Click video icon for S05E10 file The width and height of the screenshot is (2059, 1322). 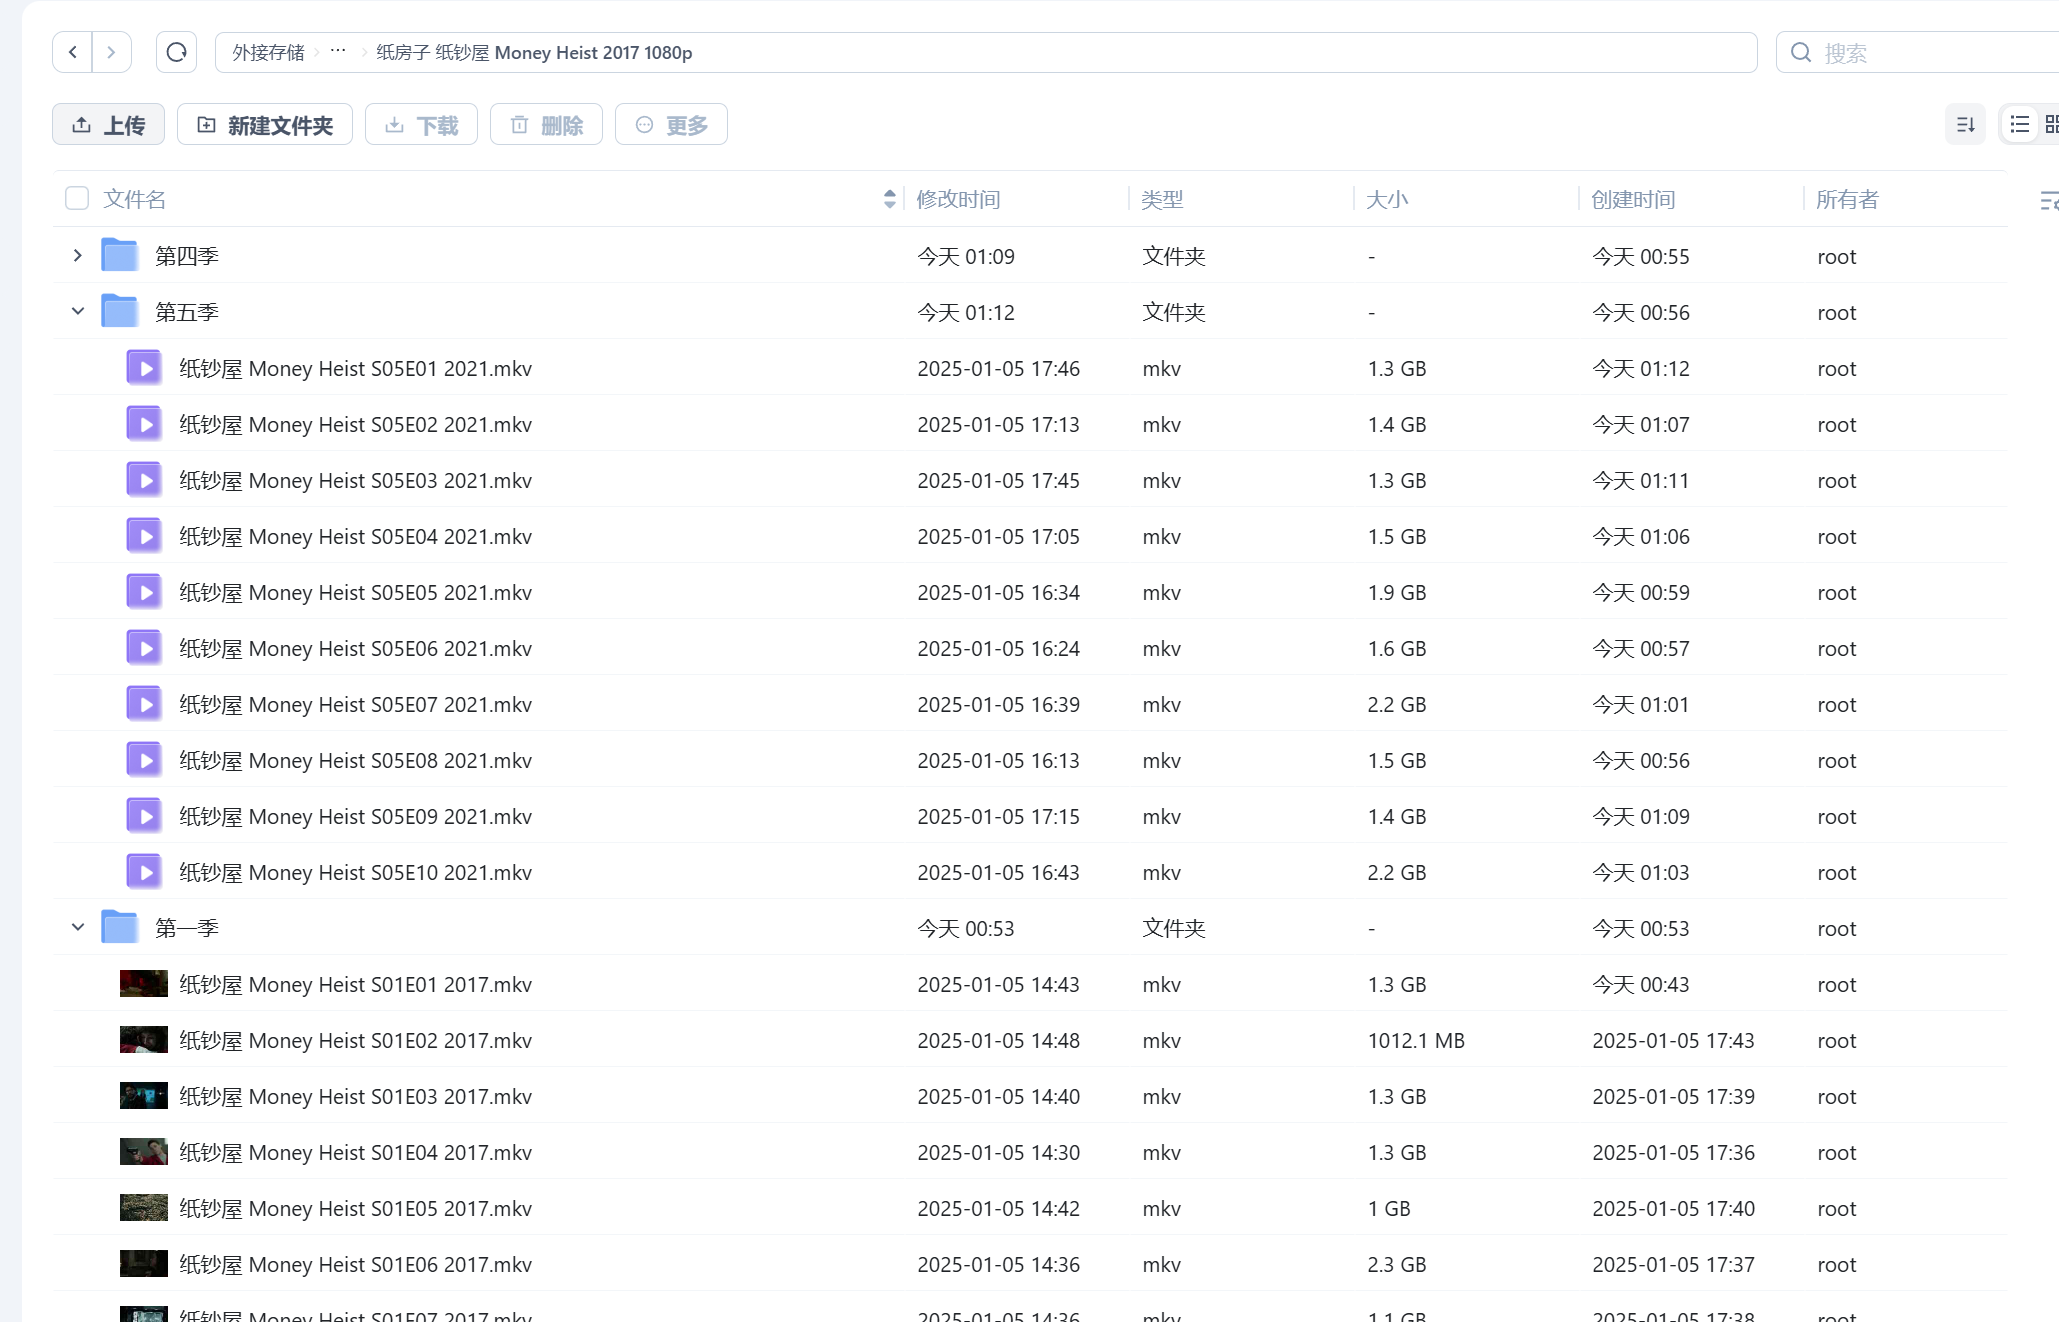point(144,872)
